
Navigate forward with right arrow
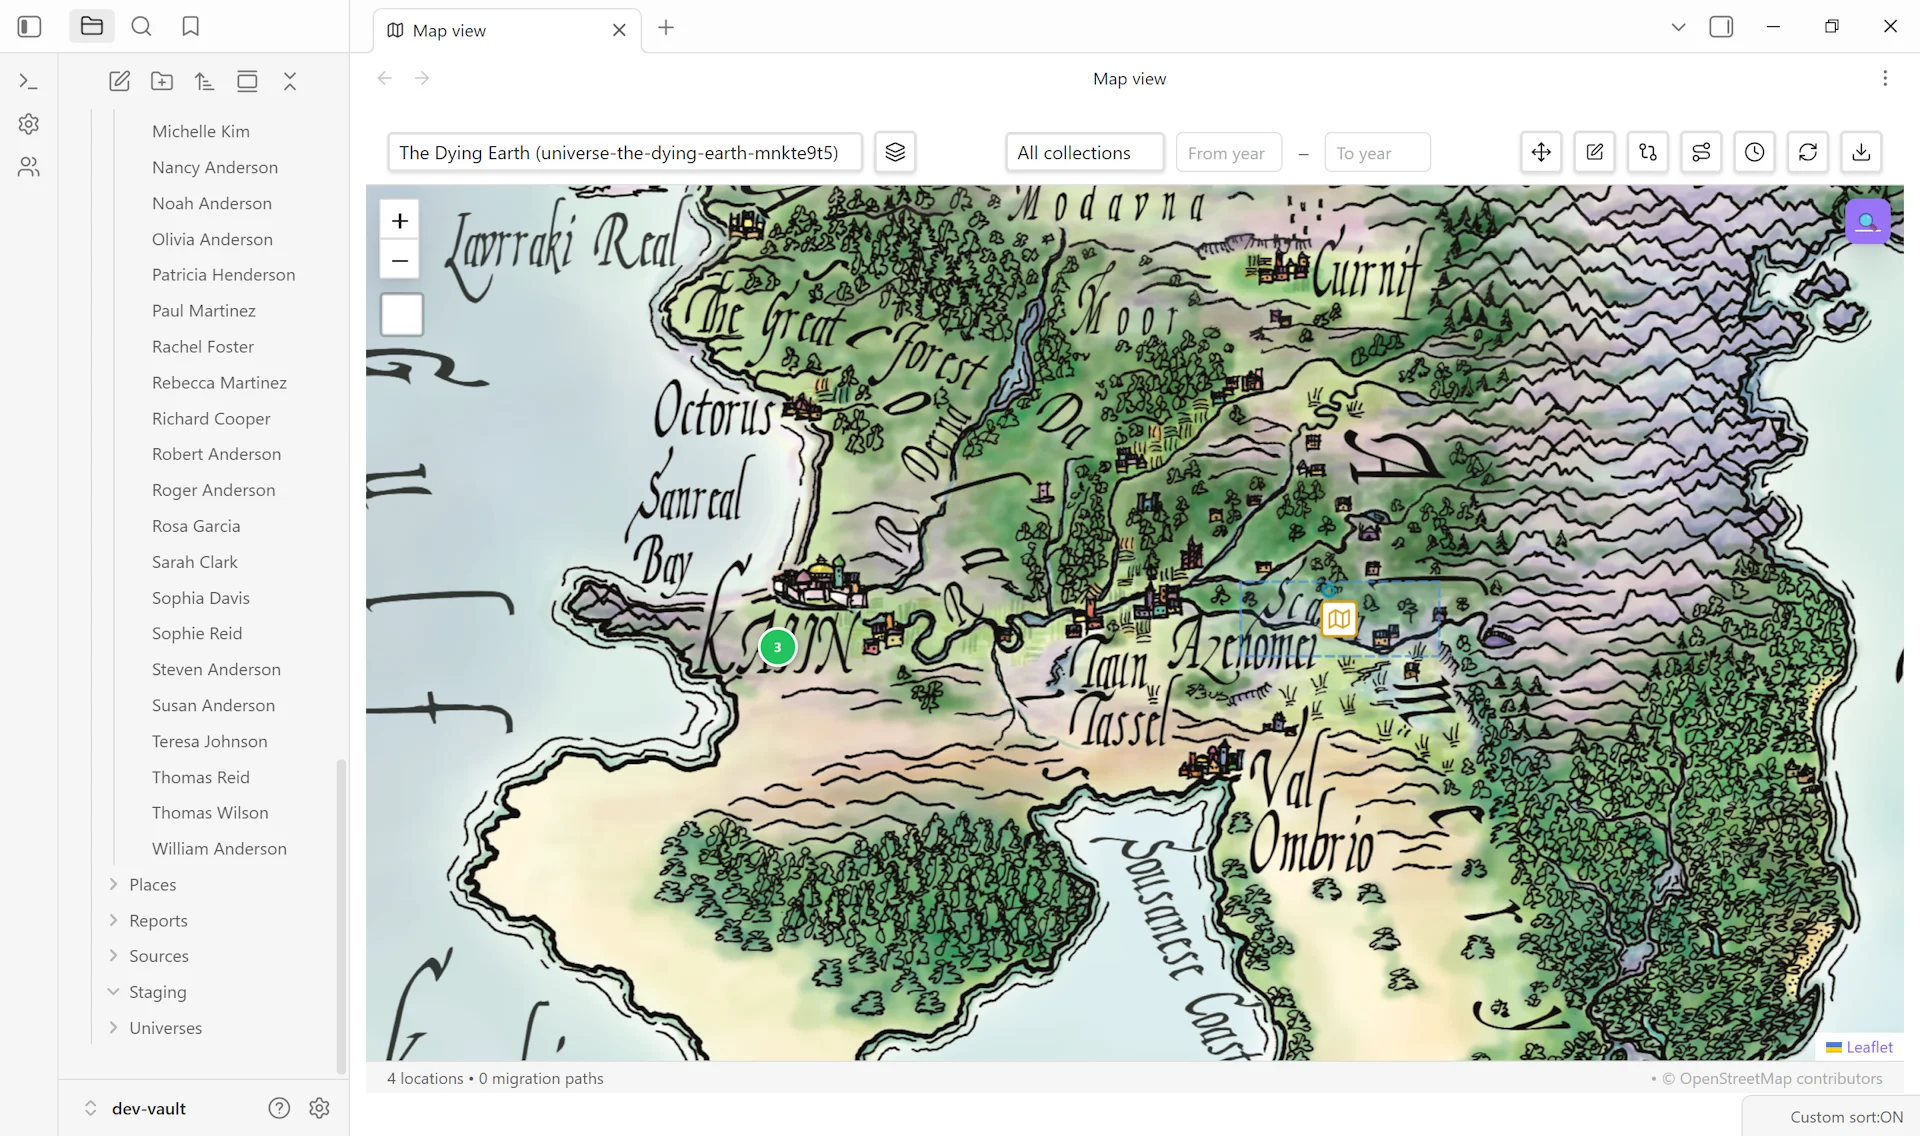[422, 78]
